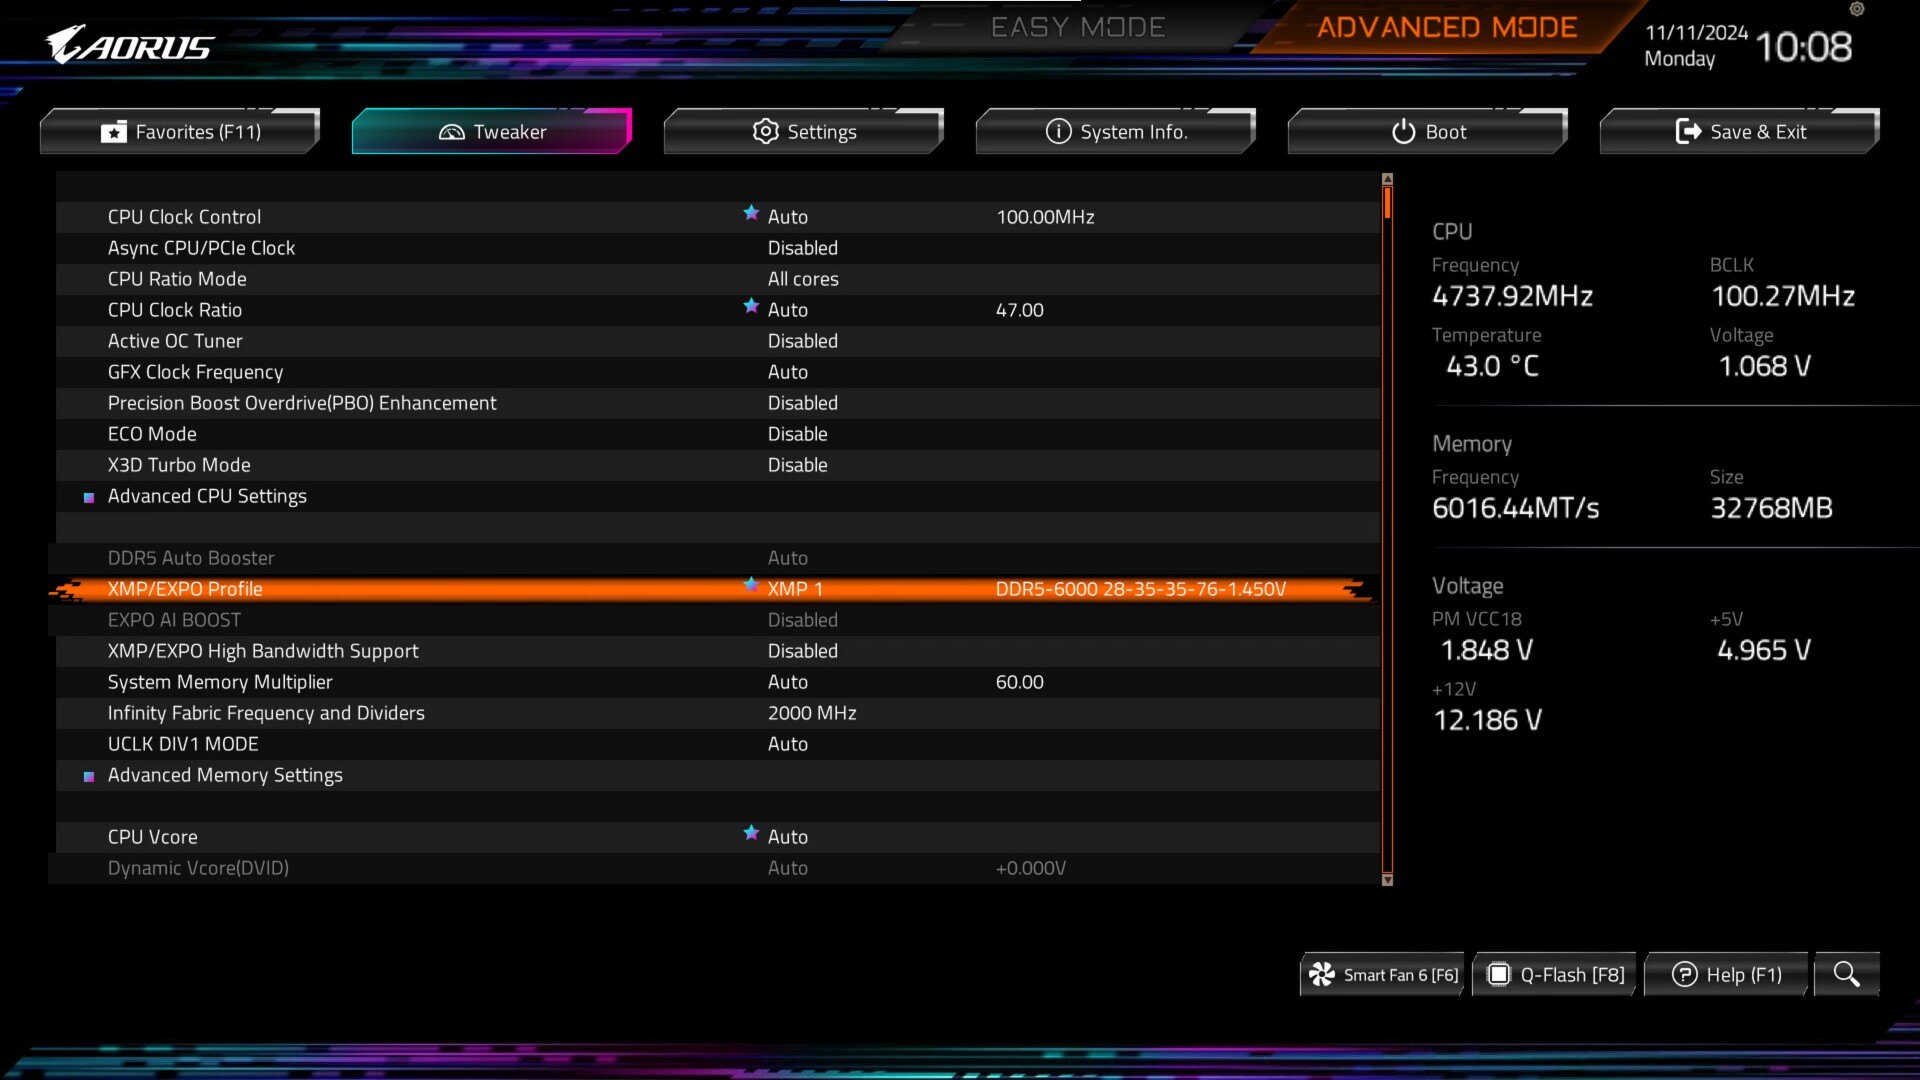Click the Advanced Memory Settings square bullet icon

(x=89, y=776)
